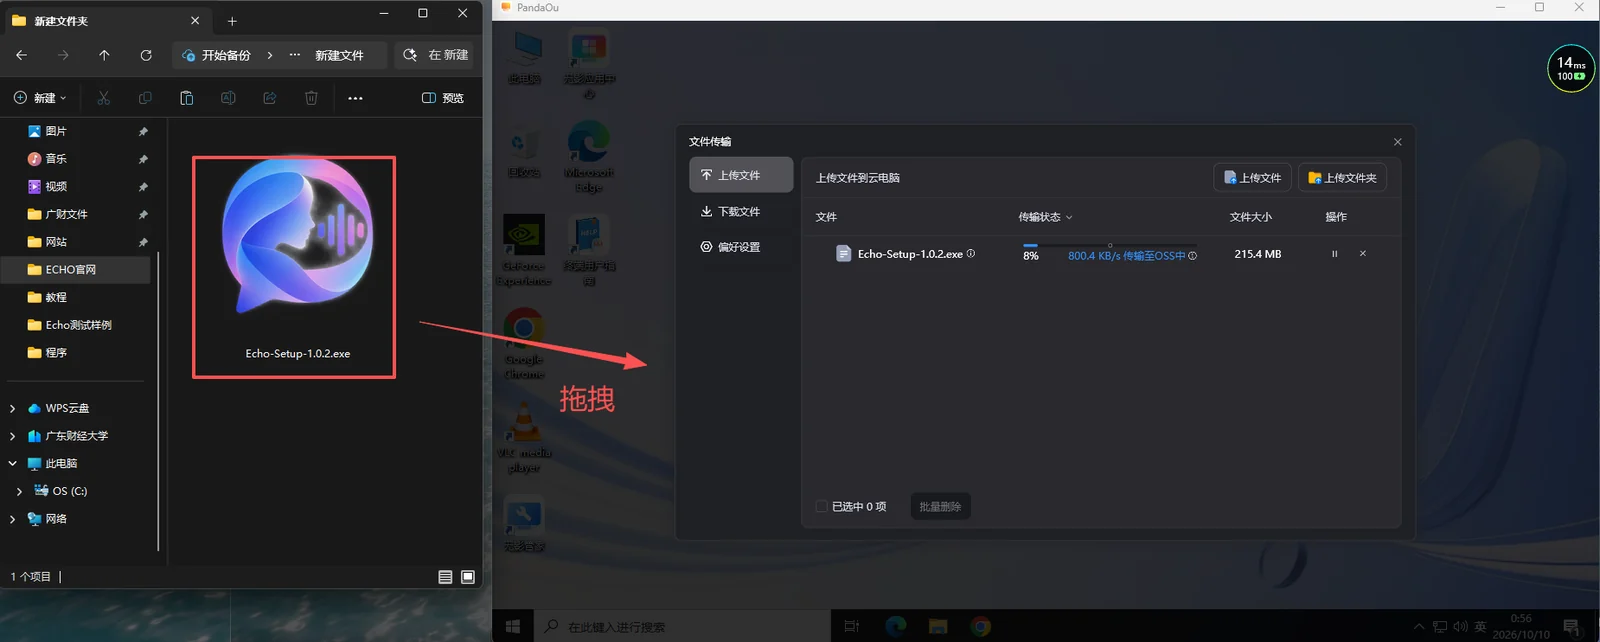Select the Google Chrome desktop shortcut
This screenshot has width=1600, height=642.
(x=524, y=344)
